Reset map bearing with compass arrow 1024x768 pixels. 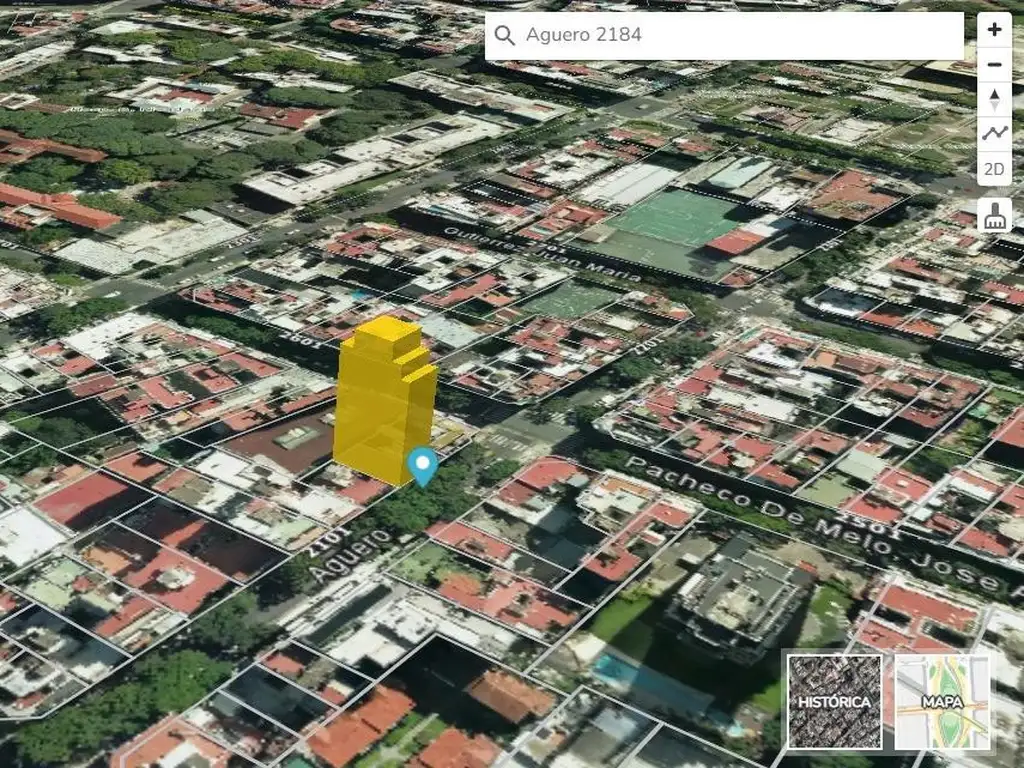pos(994,99)
